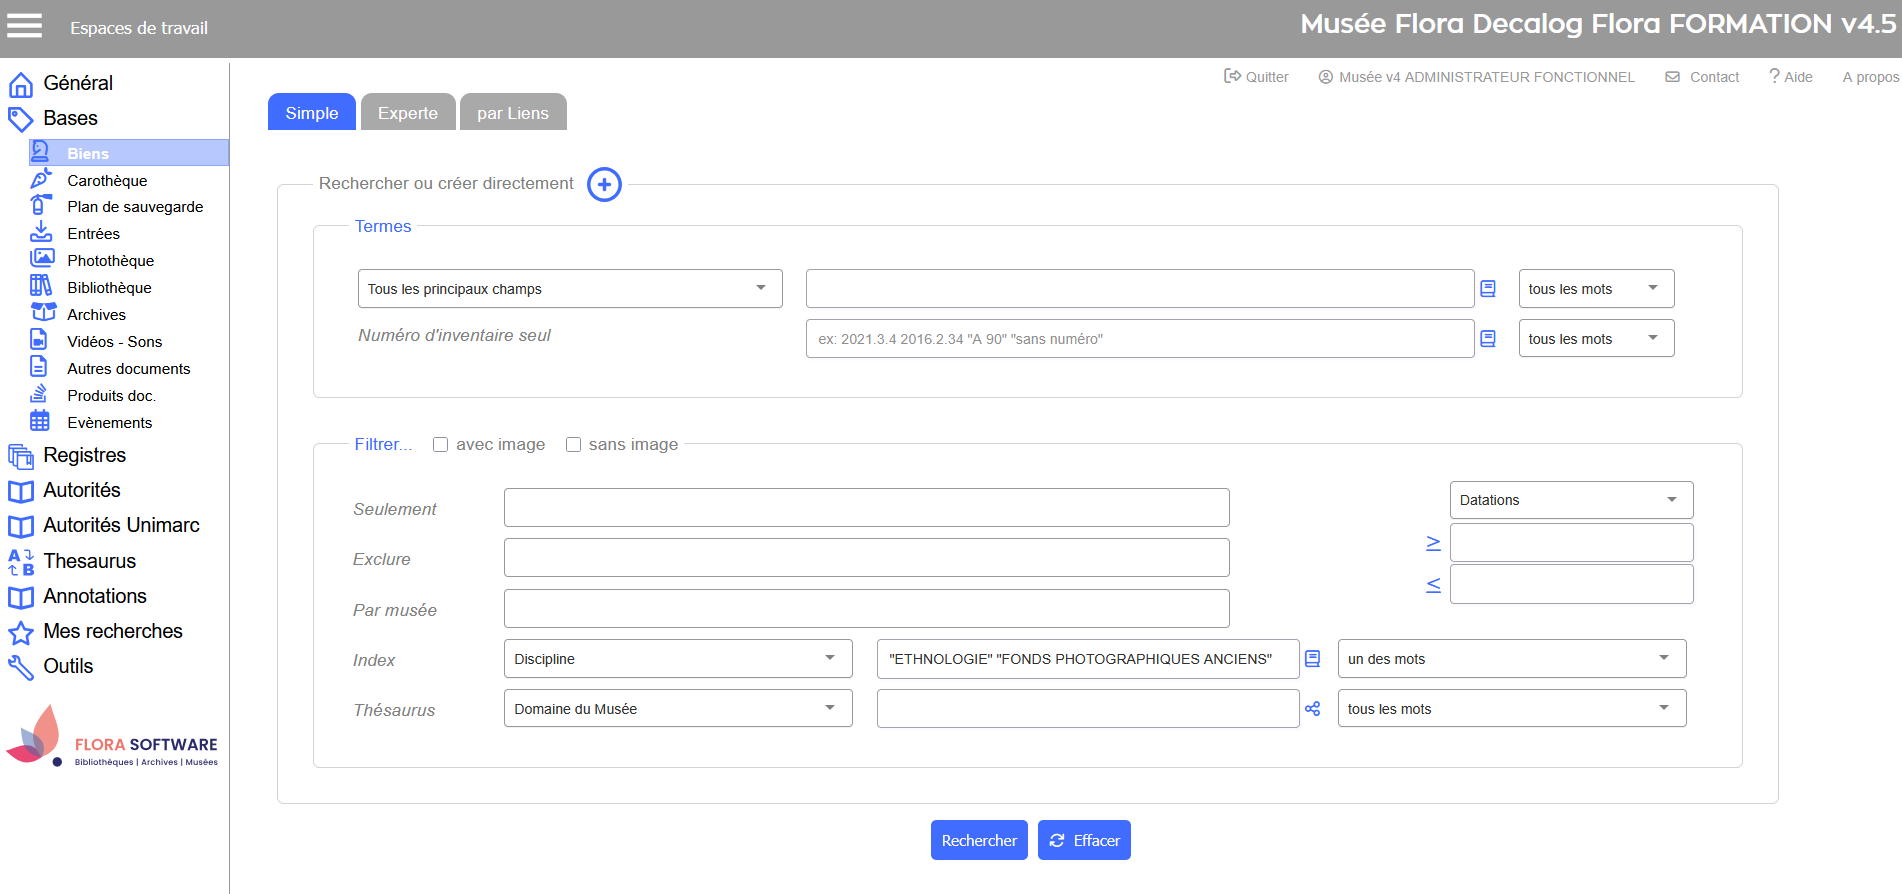This screenshot has width=1902, height=894.
Task: Enable the 'avec image' checkbox
Action: pyautogui.click(x=440, y=445)
